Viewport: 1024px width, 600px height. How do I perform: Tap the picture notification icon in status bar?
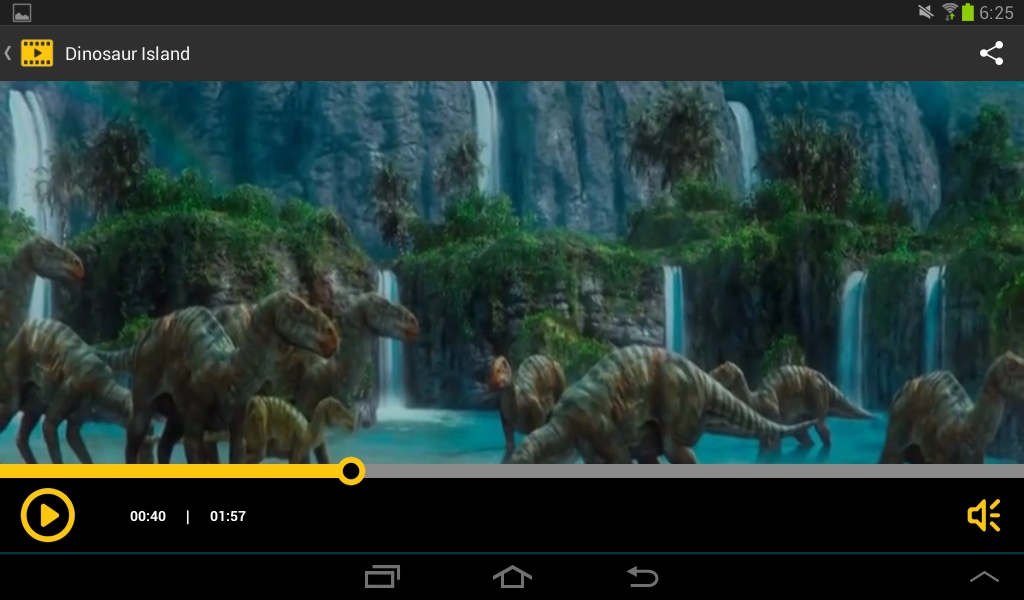click(22, 12)
